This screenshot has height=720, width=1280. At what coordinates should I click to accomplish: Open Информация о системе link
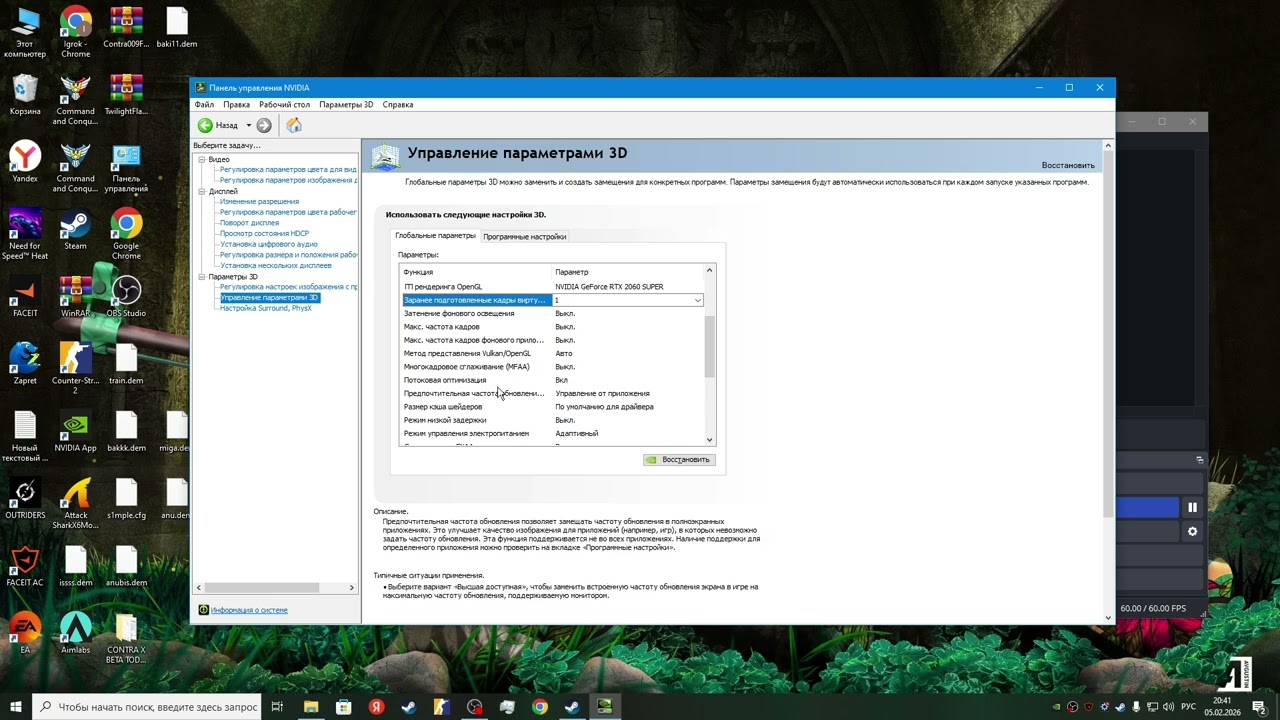coord(249,610)
